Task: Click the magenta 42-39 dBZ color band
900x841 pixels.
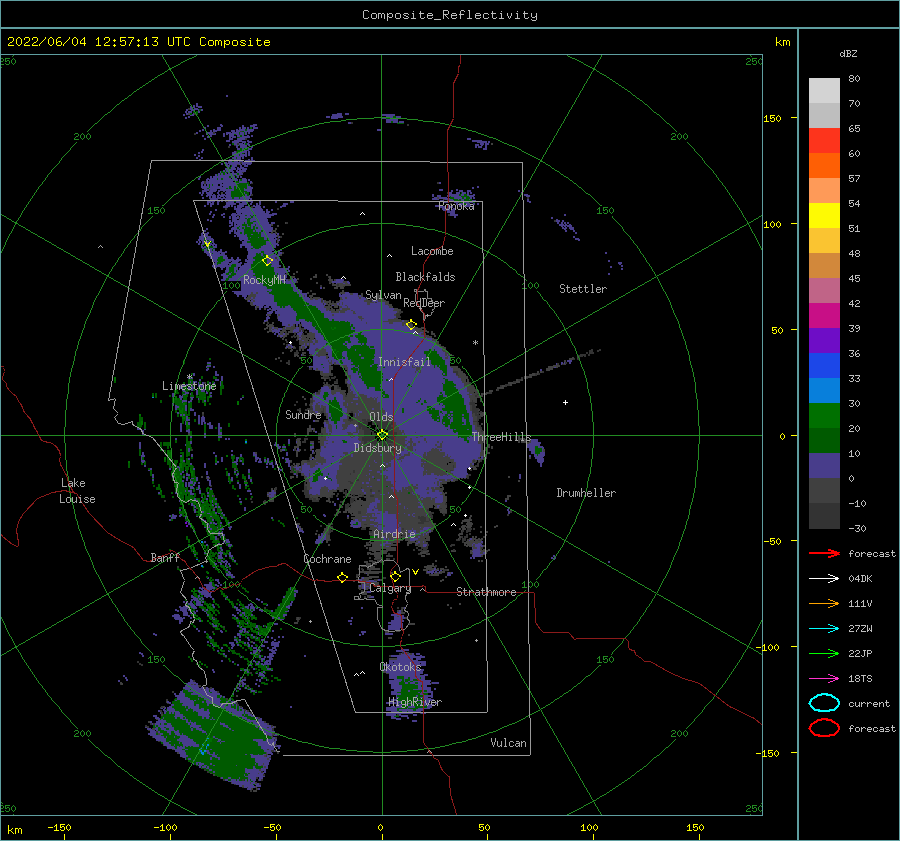Action: click(x=824, y=316)
